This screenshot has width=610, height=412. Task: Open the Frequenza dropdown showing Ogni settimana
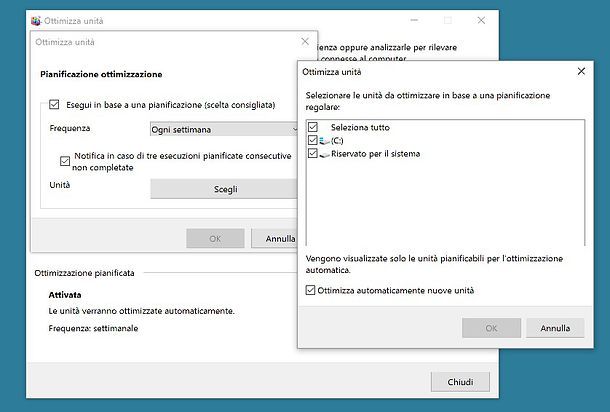(x=224, y=129)
